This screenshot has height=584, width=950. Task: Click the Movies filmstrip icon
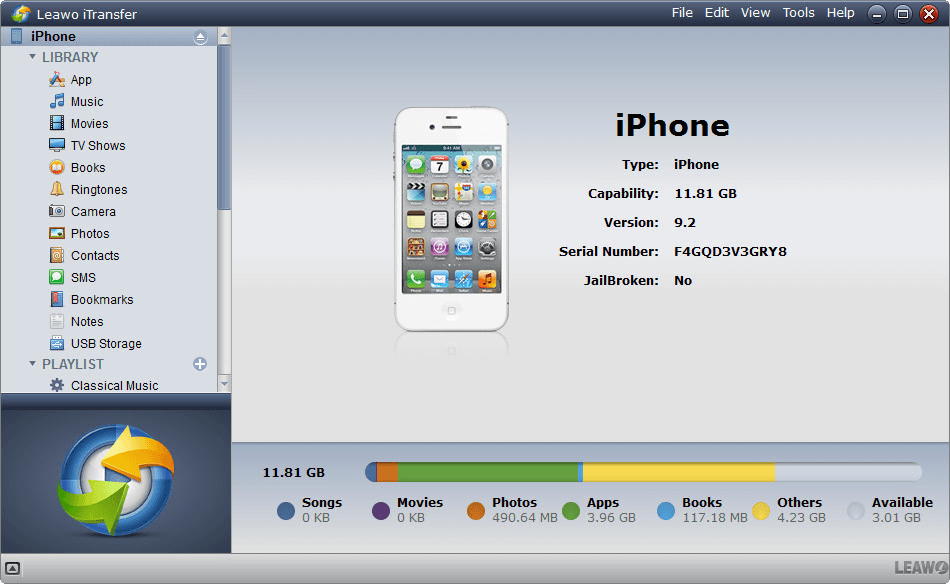tap(57, 123)
